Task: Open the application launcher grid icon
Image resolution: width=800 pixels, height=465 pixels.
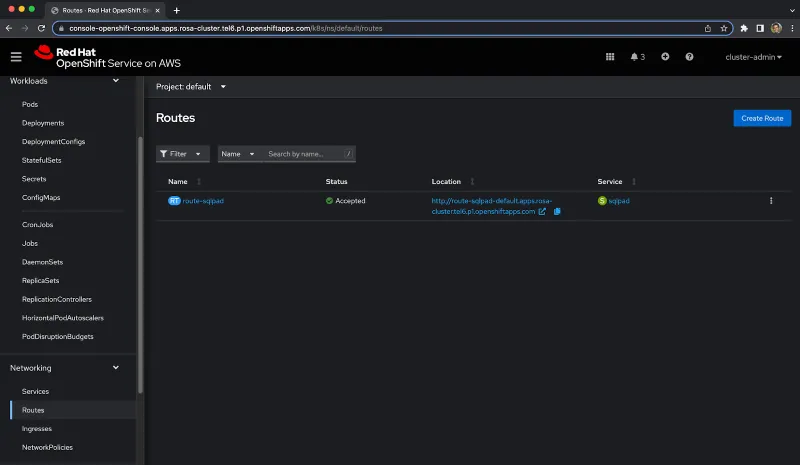Action: [610, 57]
